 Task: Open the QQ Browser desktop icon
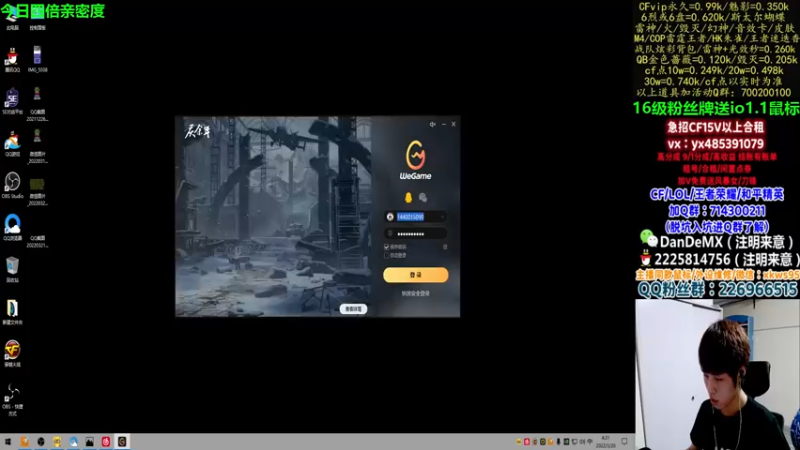click(x=12, y=228)
